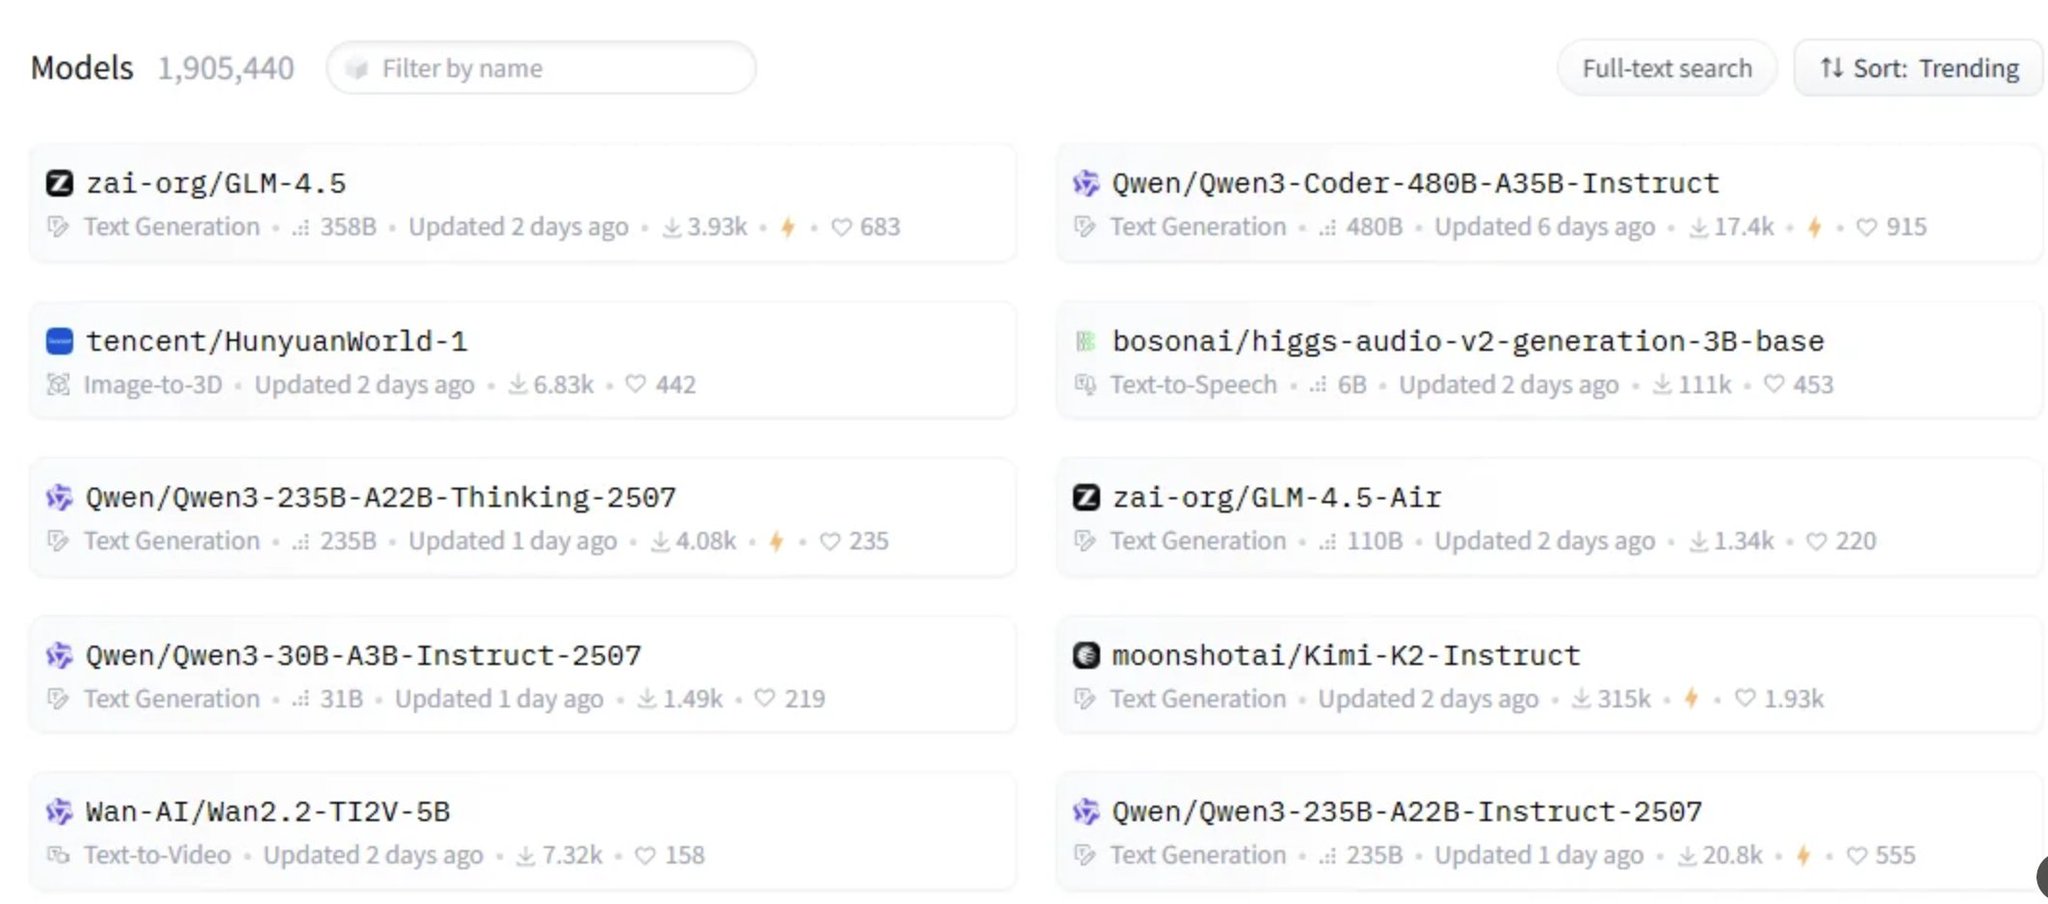Open bosonai/higgs-audio-v2-generation-3B-base
The image size is (2048, 904).
tap(1468, 342)
